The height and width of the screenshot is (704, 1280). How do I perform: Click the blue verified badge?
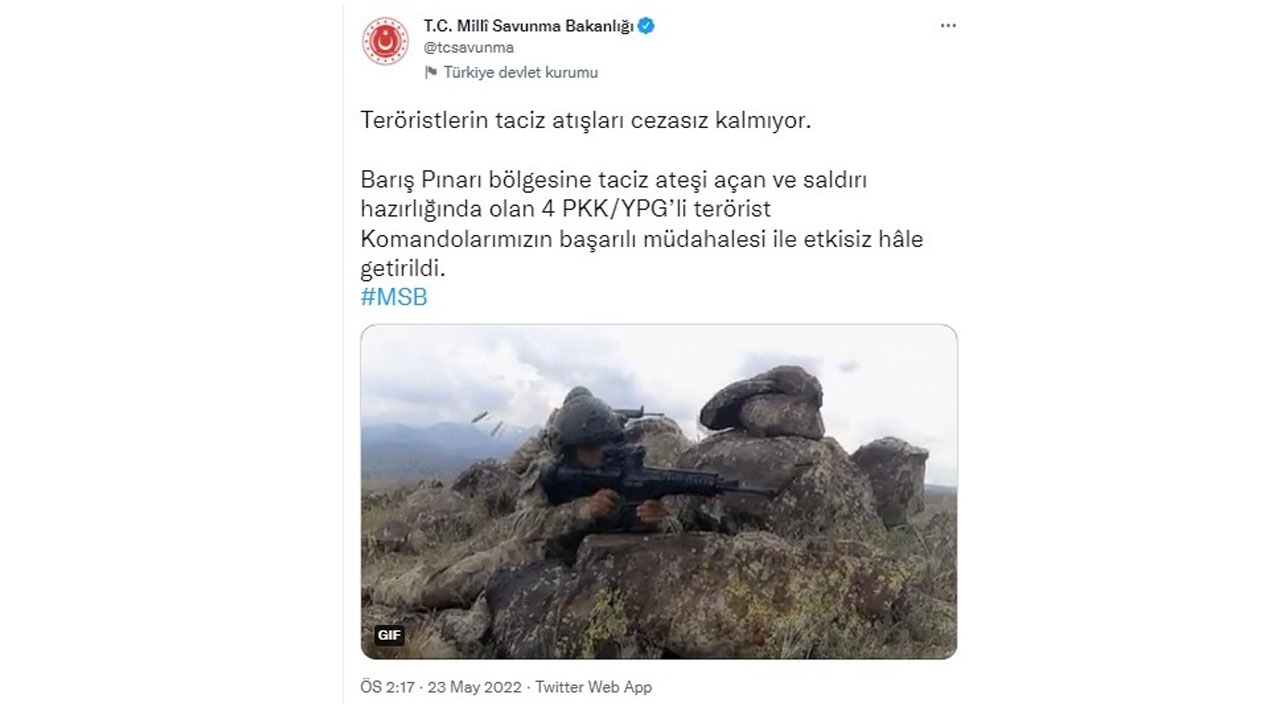click(x=648, y=26)
